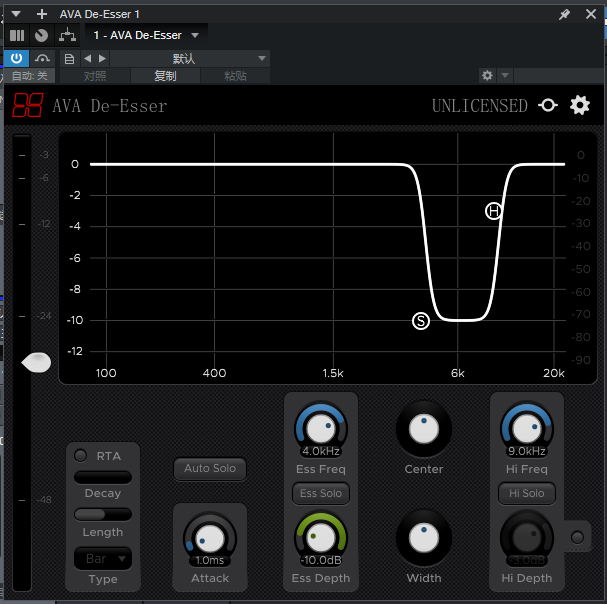Click the 4.0kHz Ess Freq value
The width and height of the screenshot is (607, 604).
click(x=321, y=451)
